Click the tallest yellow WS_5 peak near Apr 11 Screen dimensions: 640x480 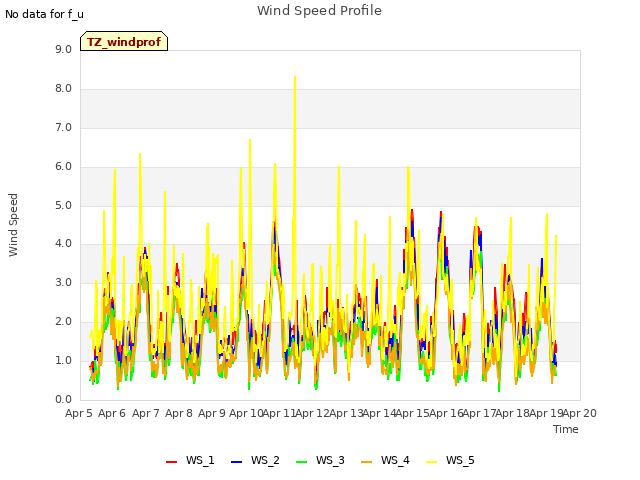[x=295, y=78]
